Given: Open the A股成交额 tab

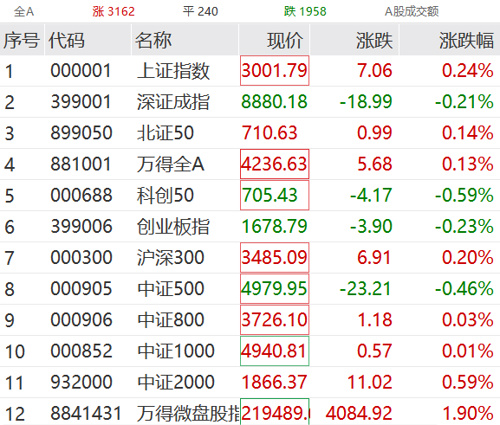Looking at the screenshot, I should click(x=412, y=12).
